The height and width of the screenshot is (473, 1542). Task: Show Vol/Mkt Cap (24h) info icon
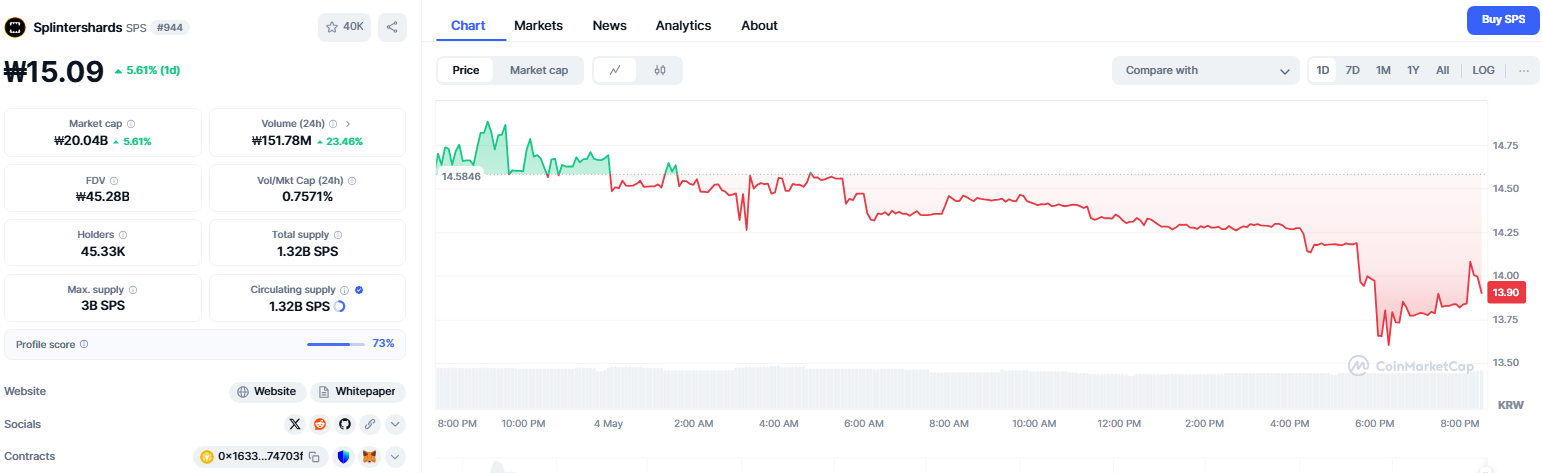(352, 181)
